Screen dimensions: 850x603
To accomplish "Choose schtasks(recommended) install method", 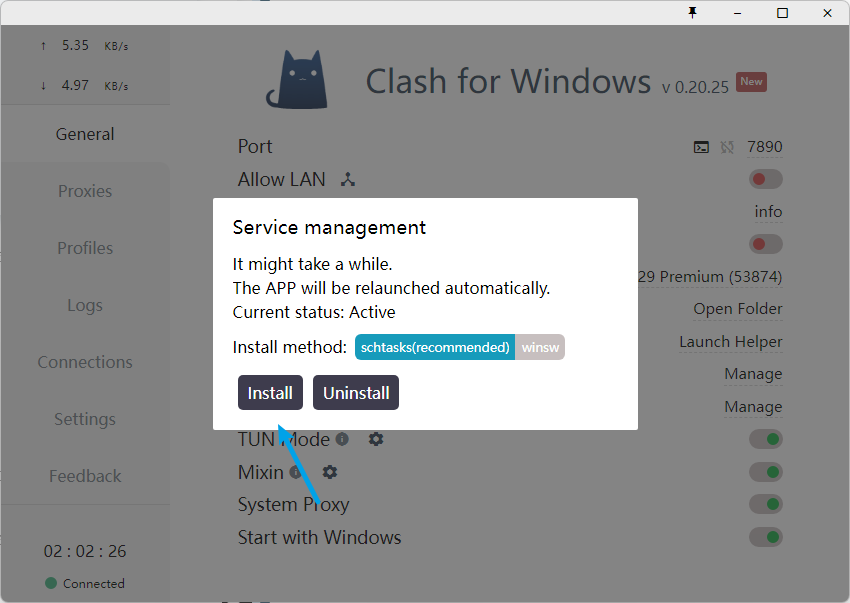I will point(435,347).
